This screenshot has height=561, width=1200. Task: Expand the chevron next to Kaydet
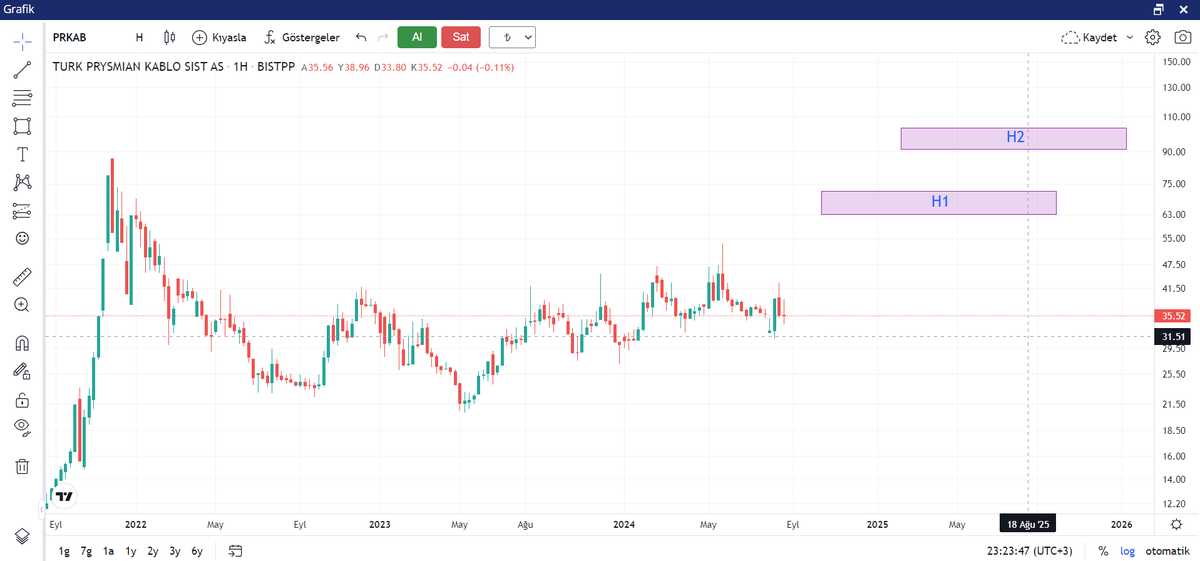tap(1130, 37)
